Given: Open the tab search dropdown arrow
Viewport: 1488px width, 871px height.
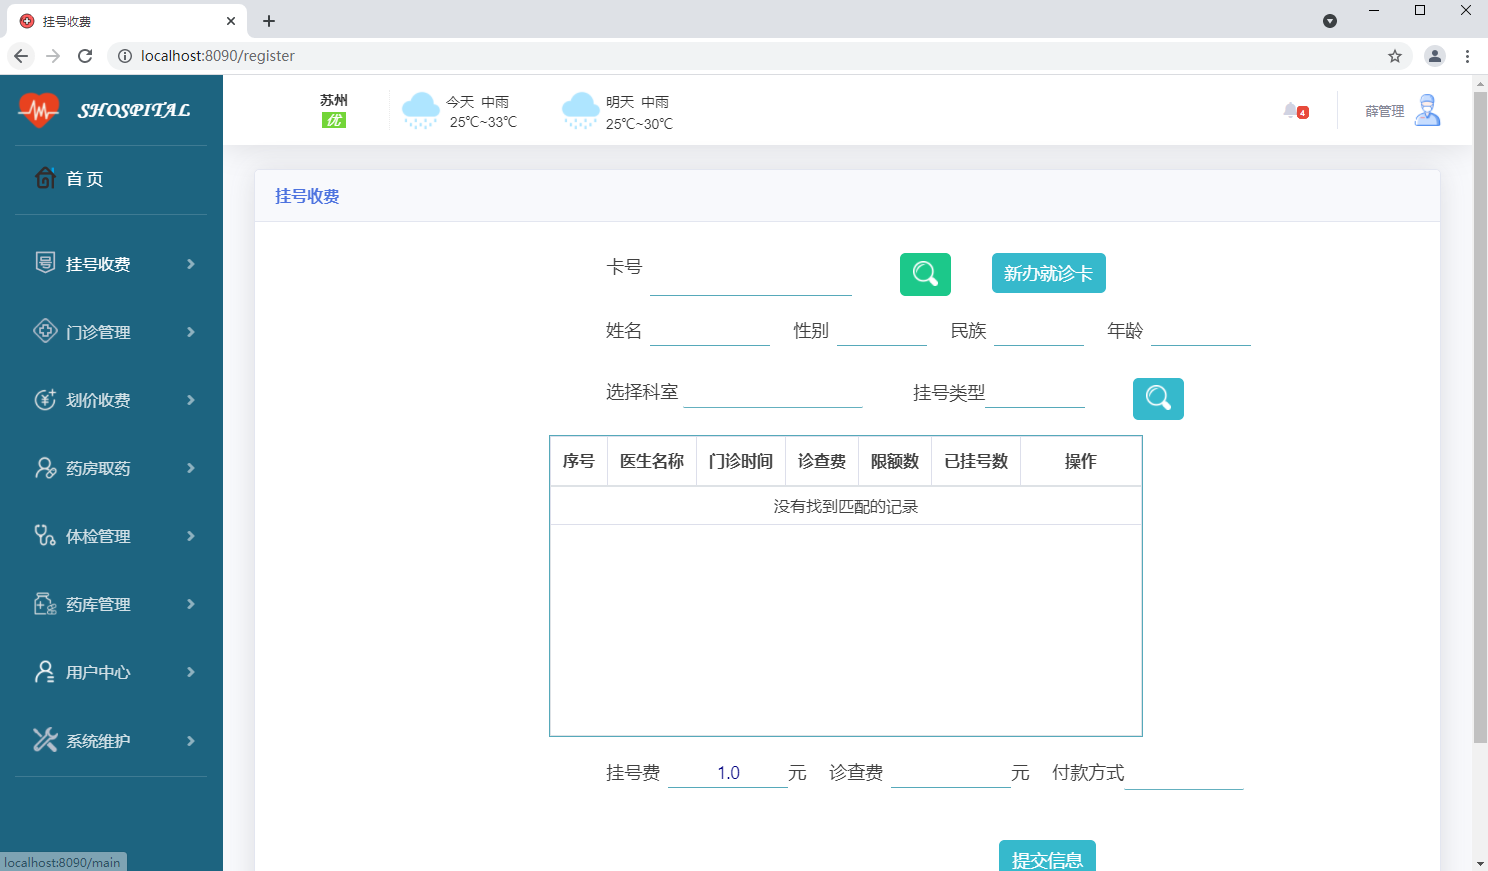Looking at the screenshot, I should coord(1330,21).
